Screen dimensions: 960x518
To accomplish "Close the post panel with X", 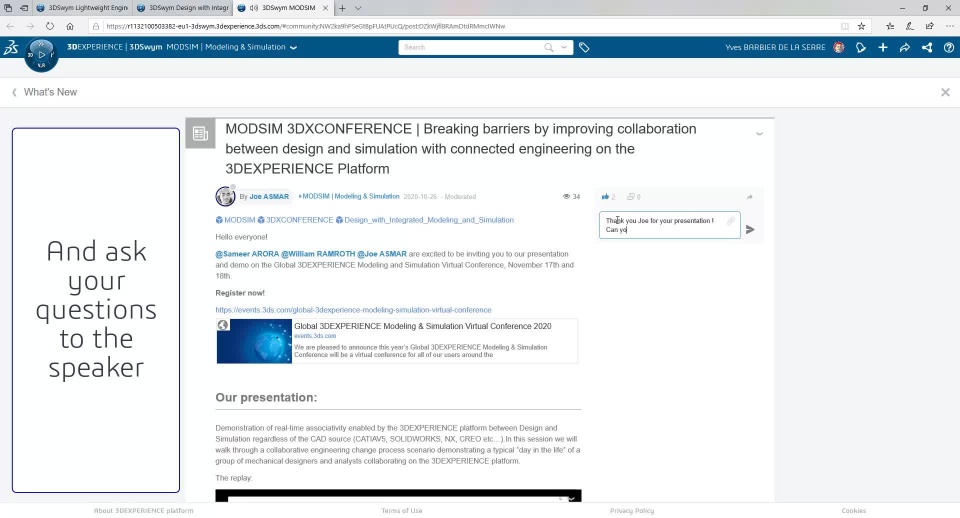I will click(945, 92).
